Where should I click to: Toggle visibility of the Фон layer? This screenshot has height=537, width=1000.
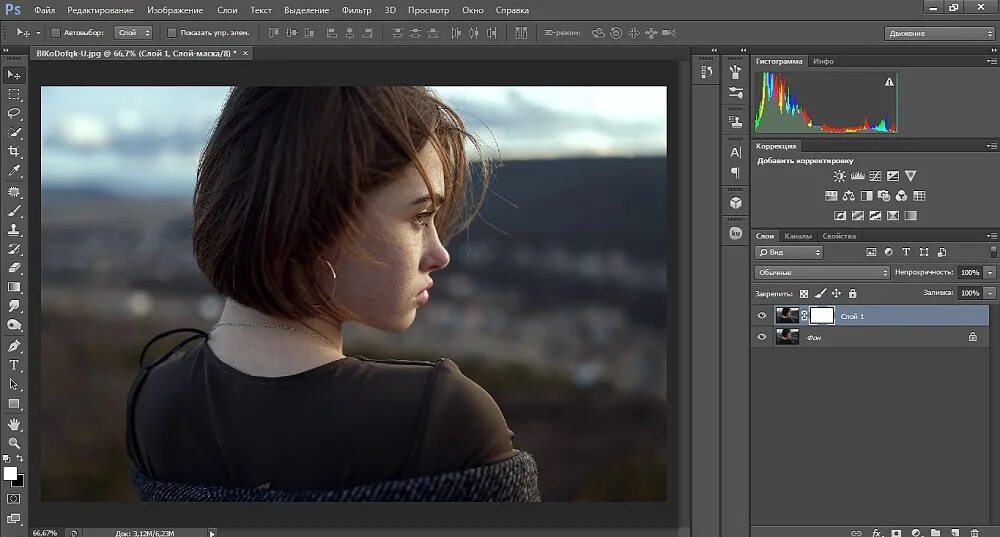tap(762, 338)
